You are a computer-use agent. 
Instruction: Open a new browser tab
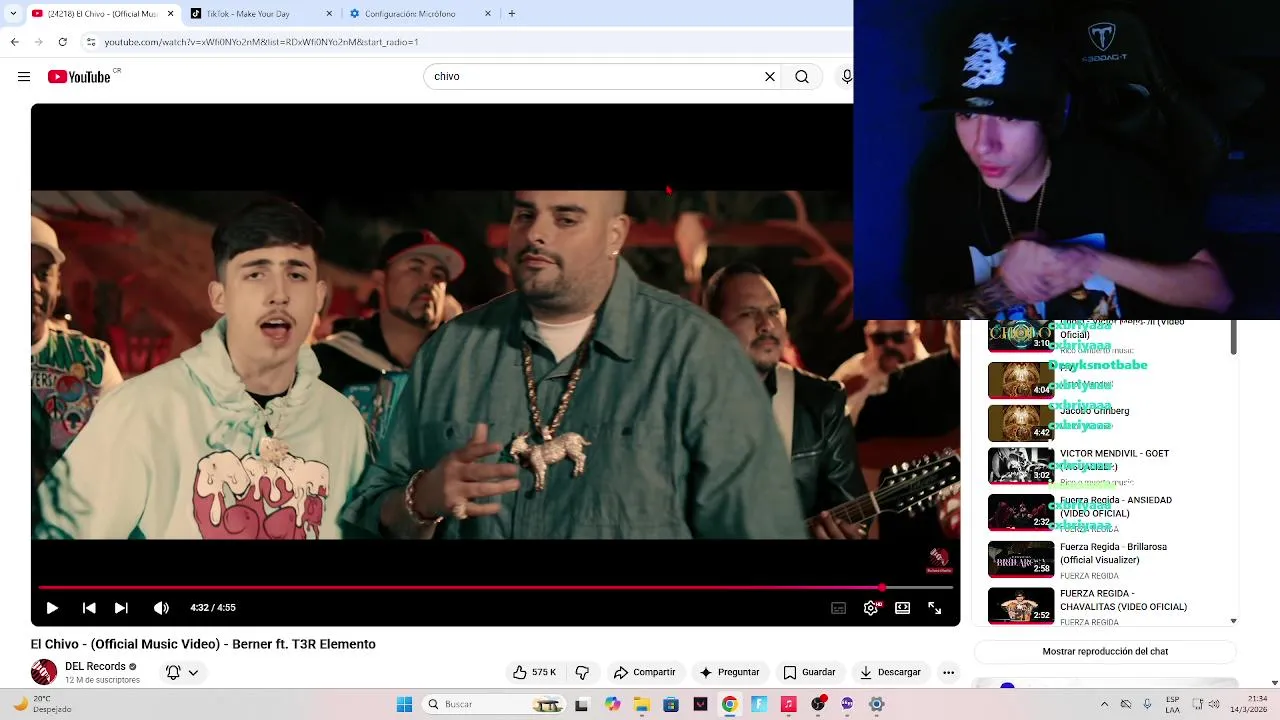point(512,14)
